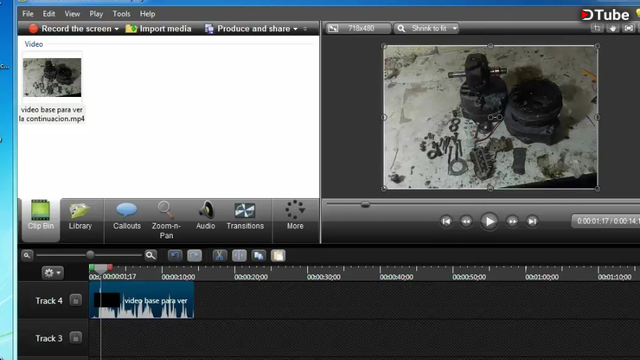Open toolbar options arrow after Produce and share

tap(305, 29)
